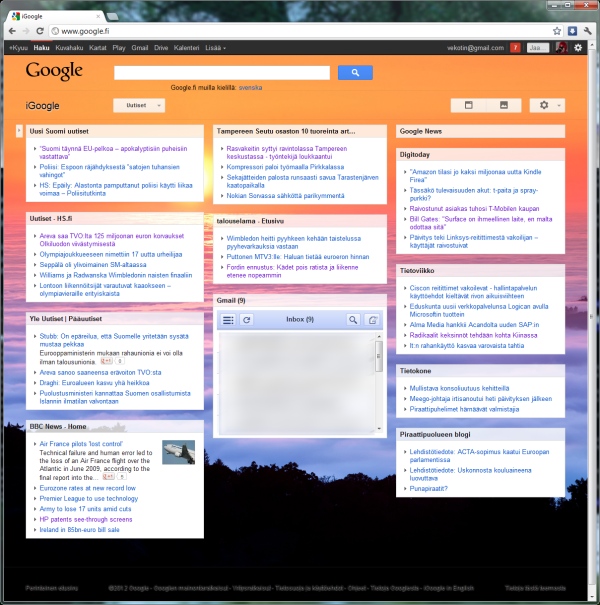Click the Google bar settings gear
This screenshot has height=605, width=600.
click(x=578, y=48)
